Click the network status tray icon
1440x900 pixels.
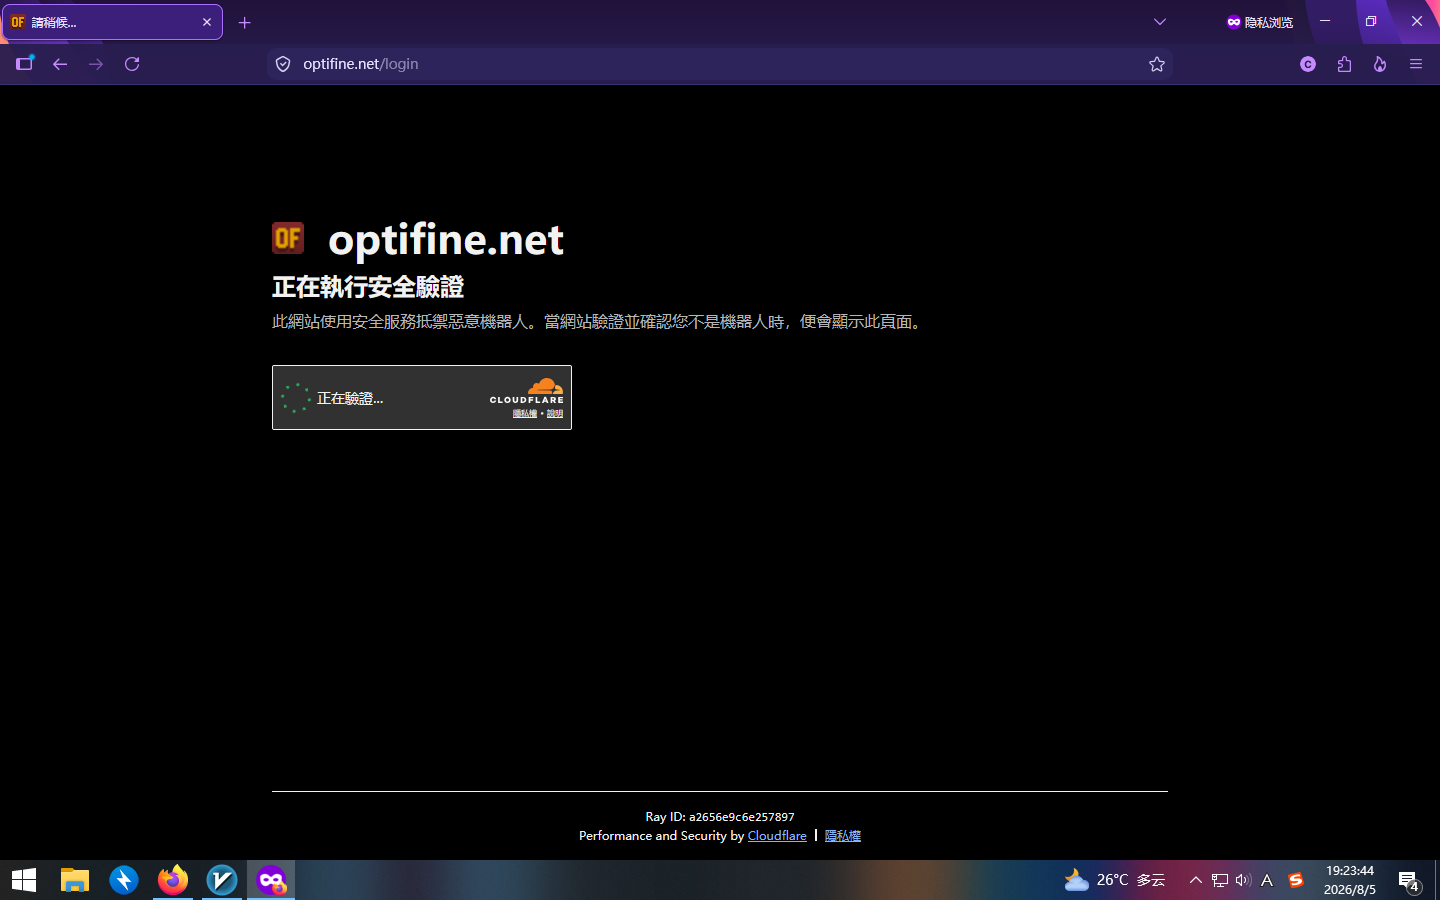tap(1219, 880)
